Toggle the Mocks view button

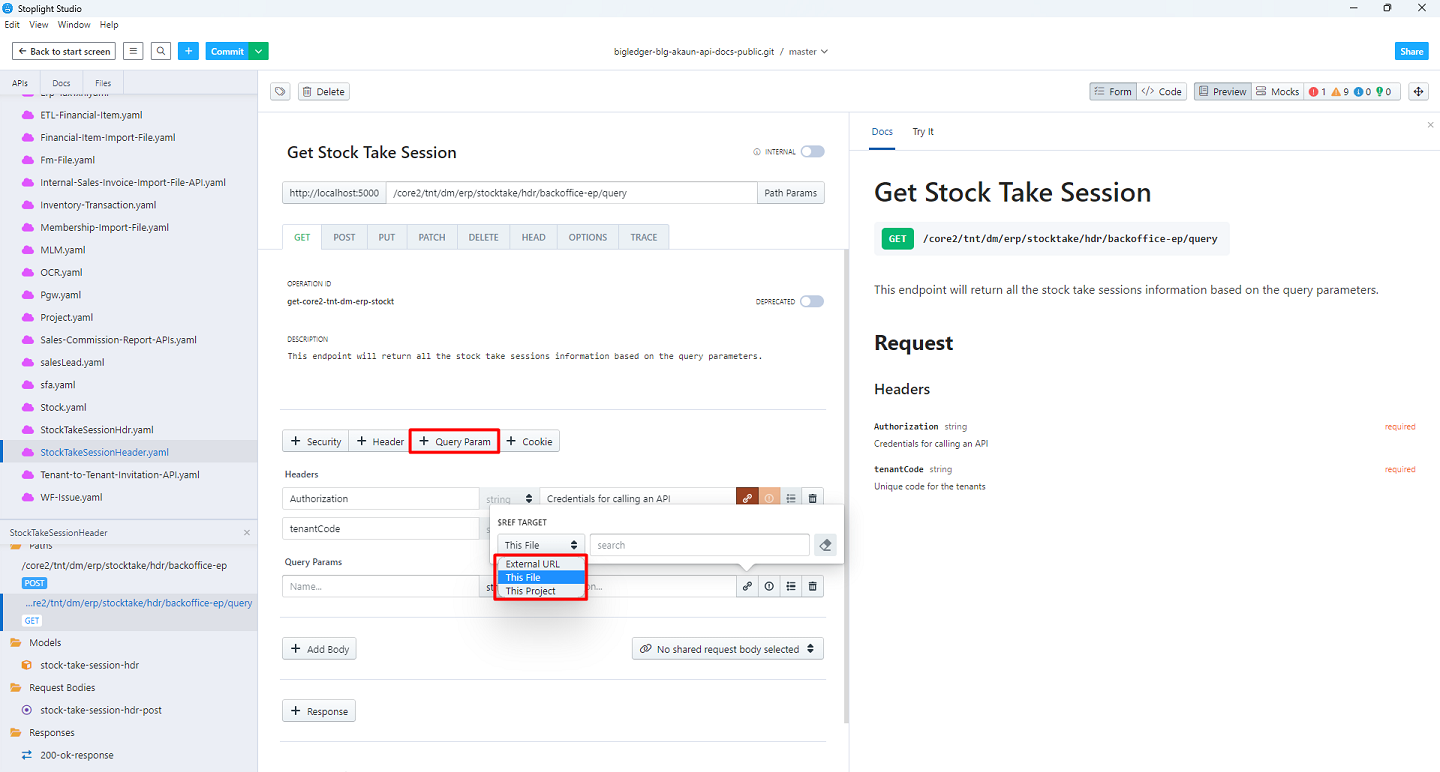click(1277, 92)
